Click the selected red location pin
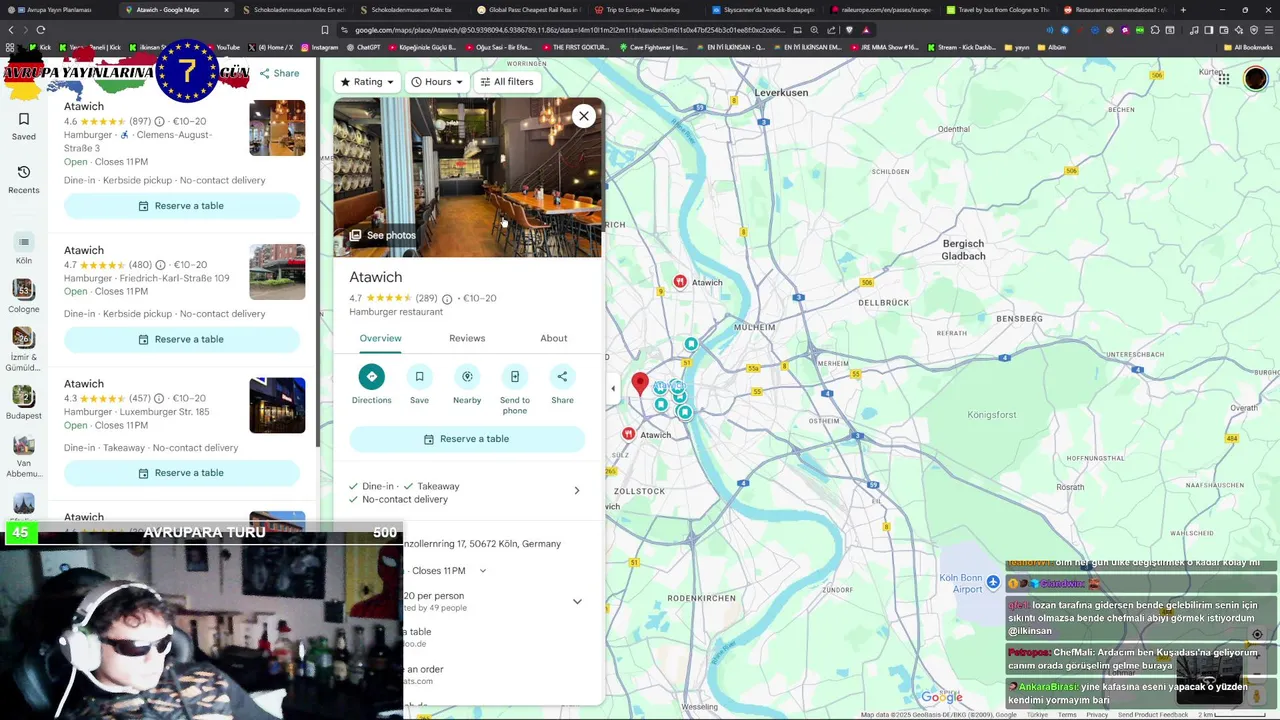The image size is (1280, 720). point(640,384)
